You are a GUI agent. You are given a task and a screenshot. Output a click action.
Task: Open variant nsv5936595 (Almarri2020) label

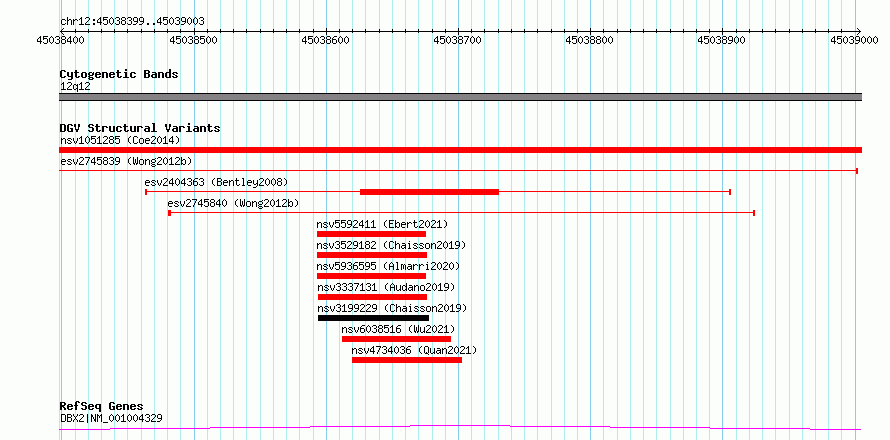(388, 266)
